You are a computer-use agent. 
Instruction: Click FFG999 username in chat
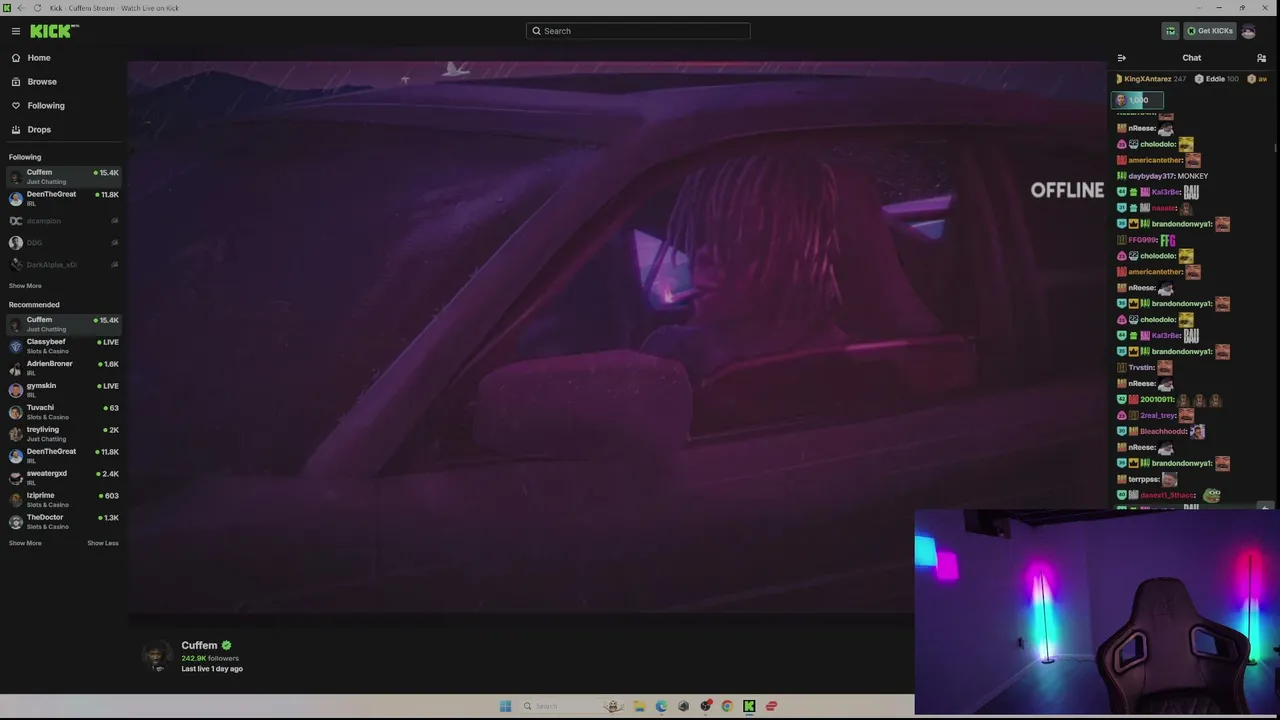(1142, 240)
